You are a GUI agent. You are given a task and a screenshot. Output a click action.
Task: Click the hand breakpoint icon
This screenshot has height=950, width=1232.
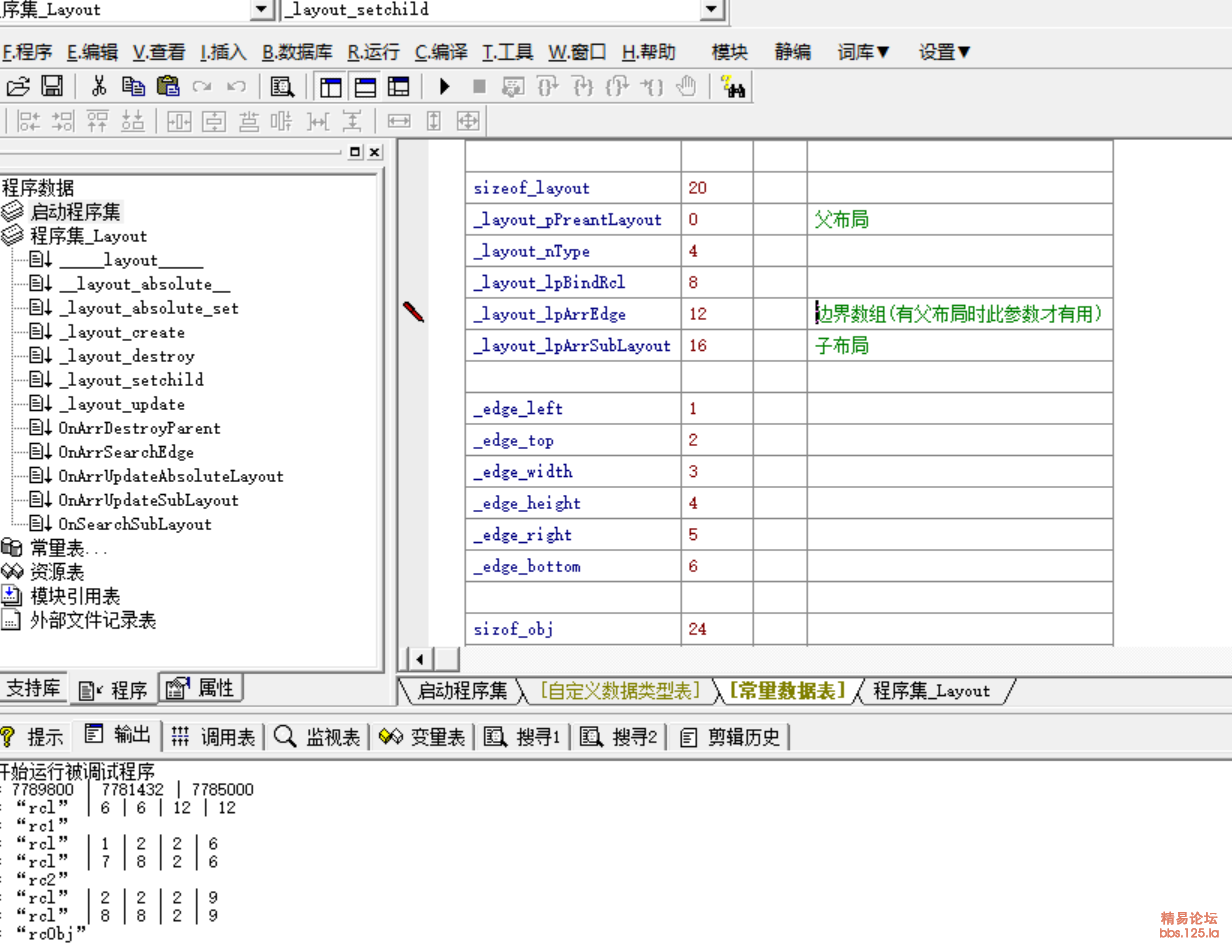click(686, 87)
